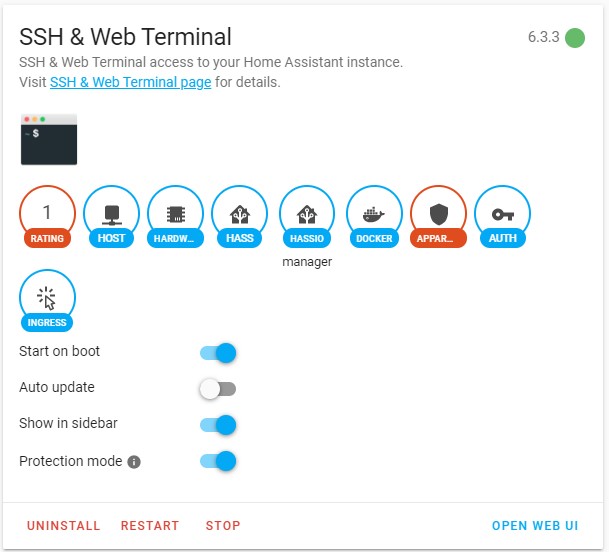Open the SSH & Web Terminal page link

point(130,82)
